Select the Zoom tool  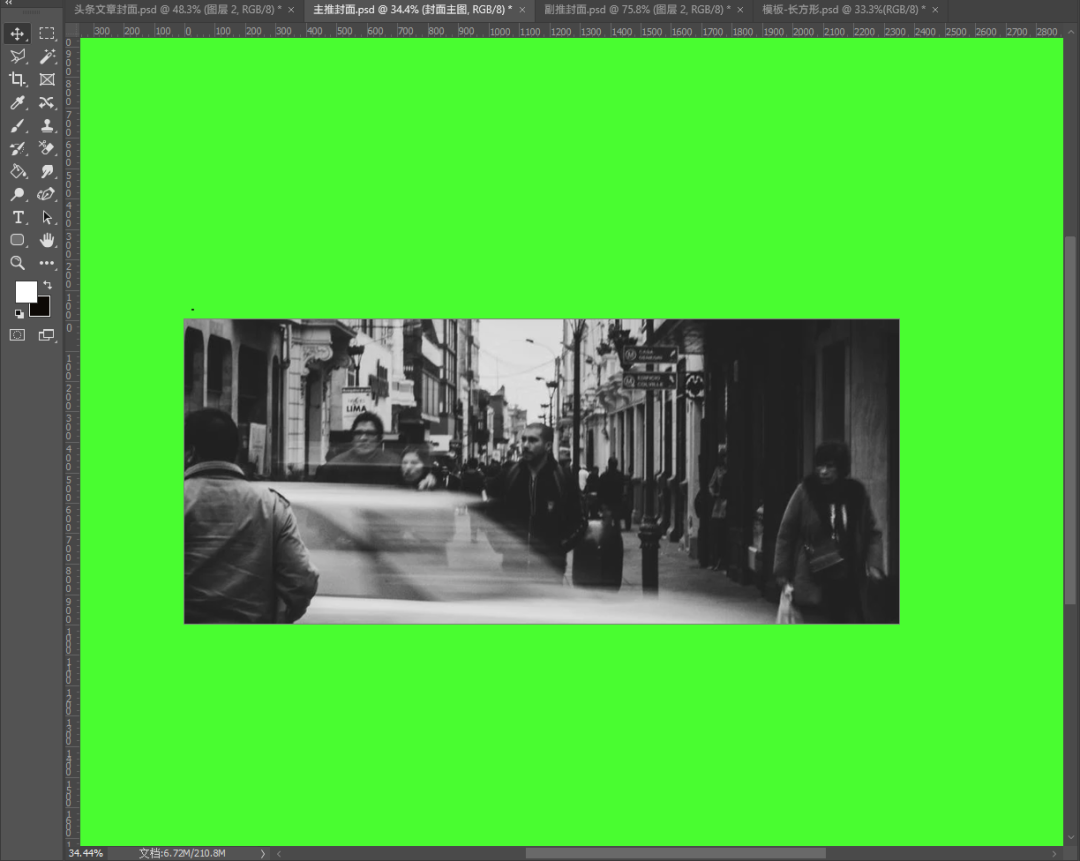[17, 262]
